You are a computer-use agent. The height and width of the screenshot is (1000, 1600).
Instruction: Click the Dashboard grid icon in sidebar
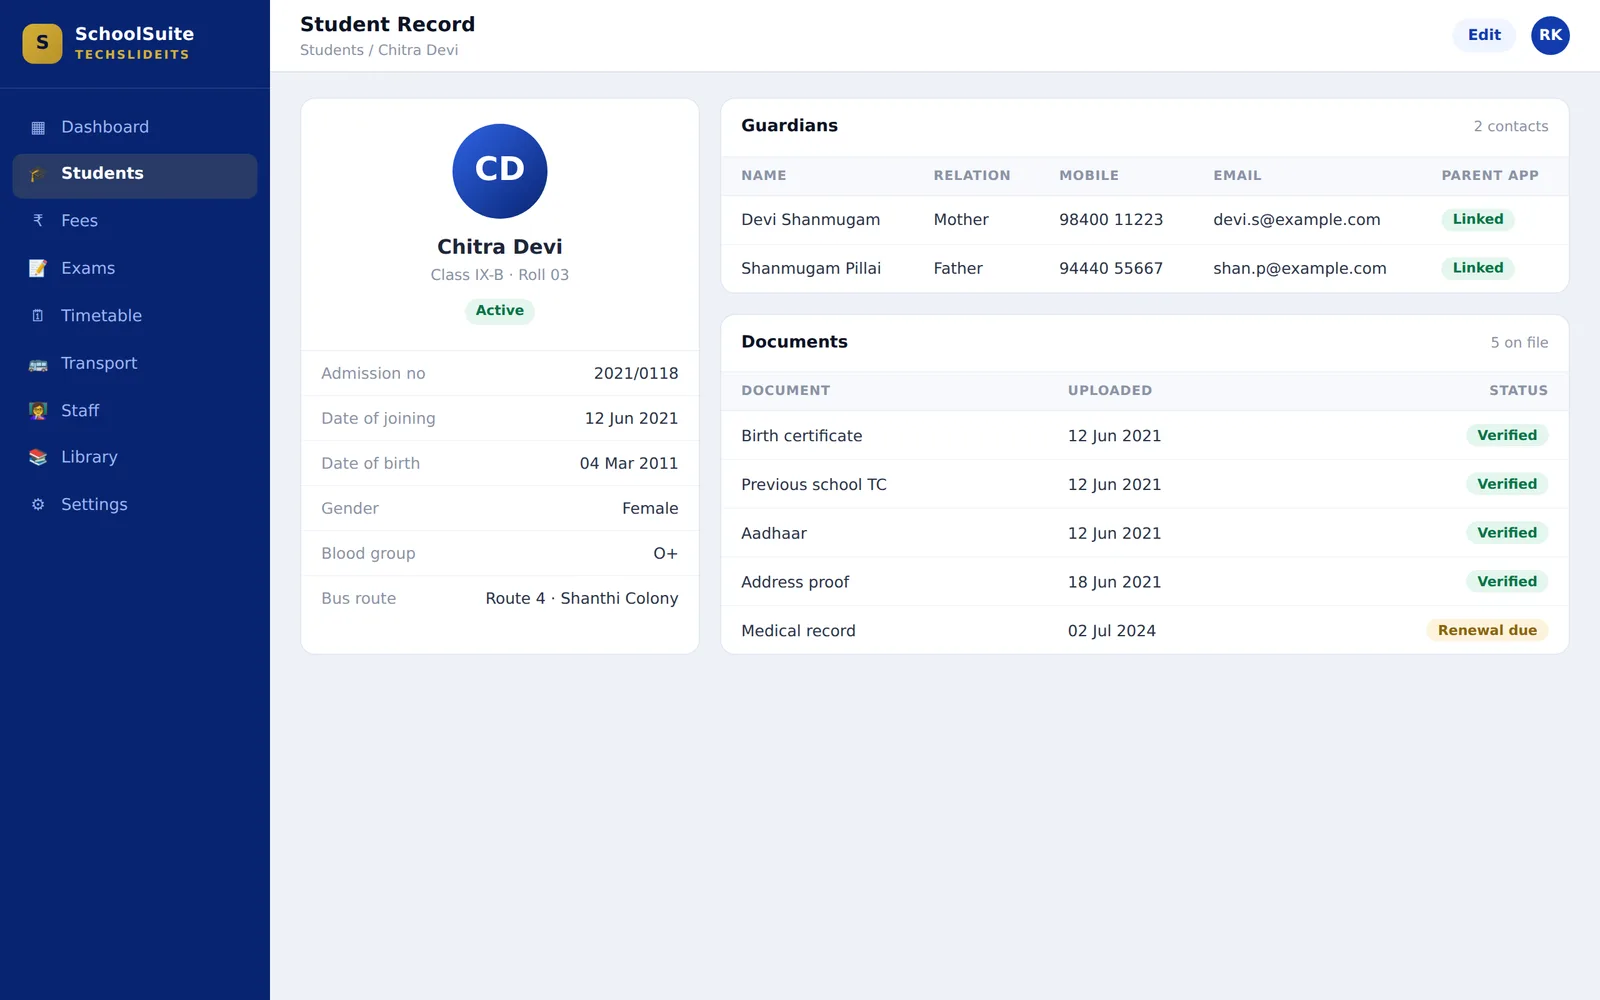tap(38, 127)
